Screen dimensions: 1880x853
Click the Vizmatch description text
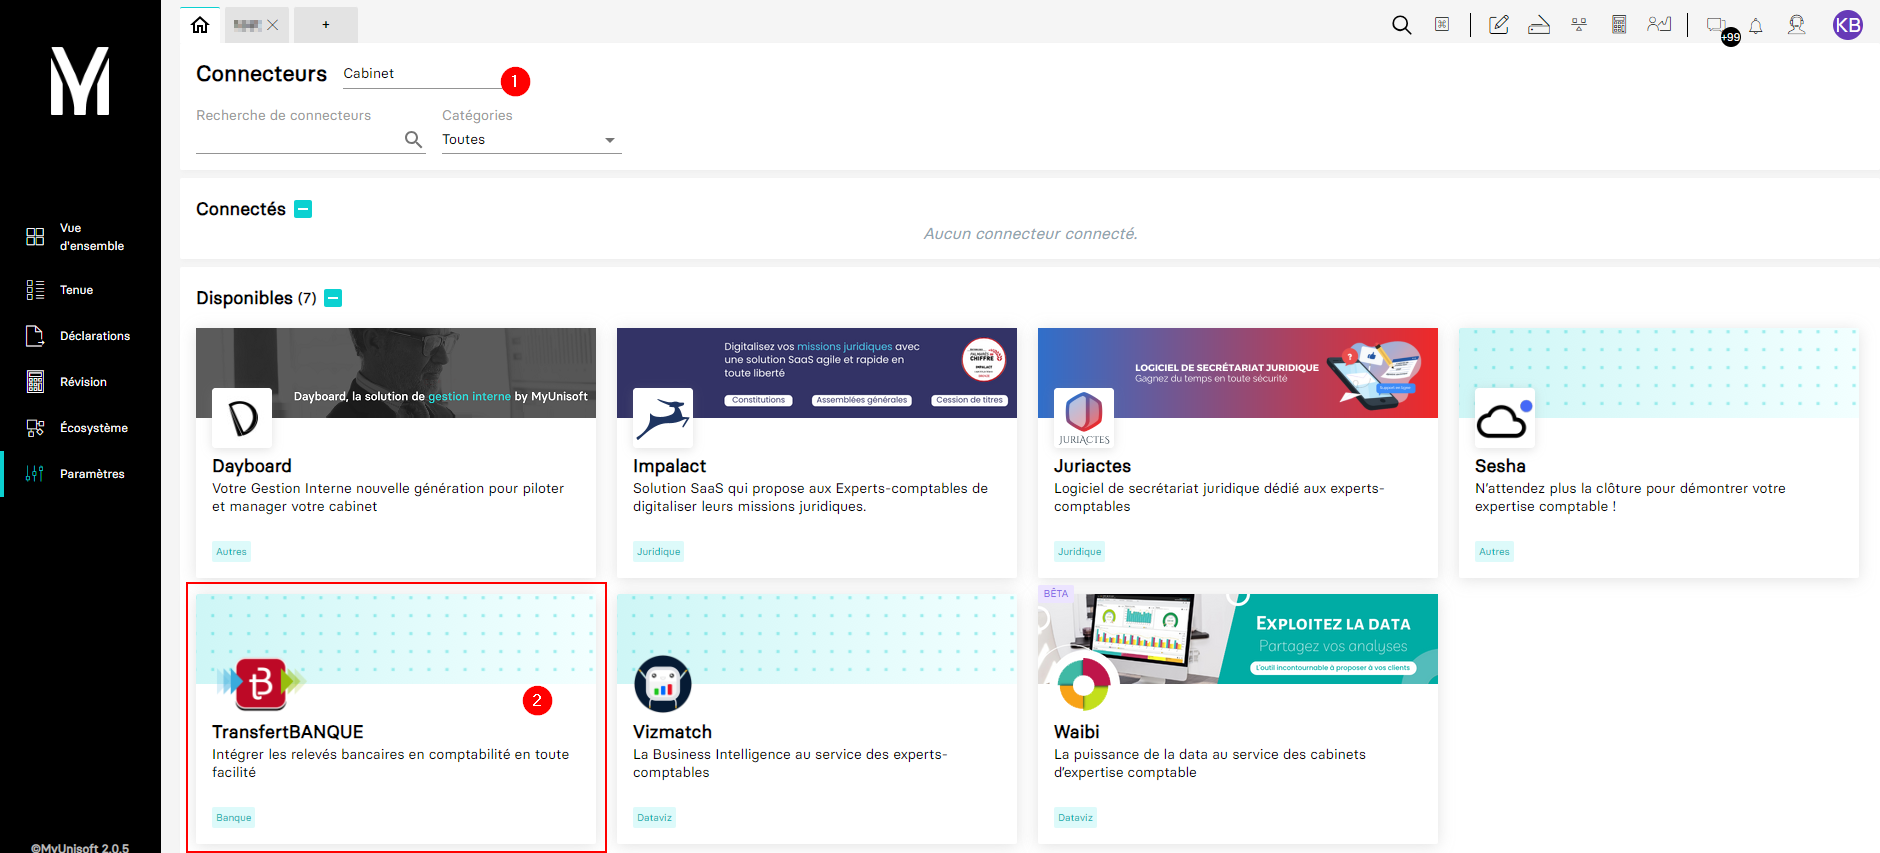point(790,764)
